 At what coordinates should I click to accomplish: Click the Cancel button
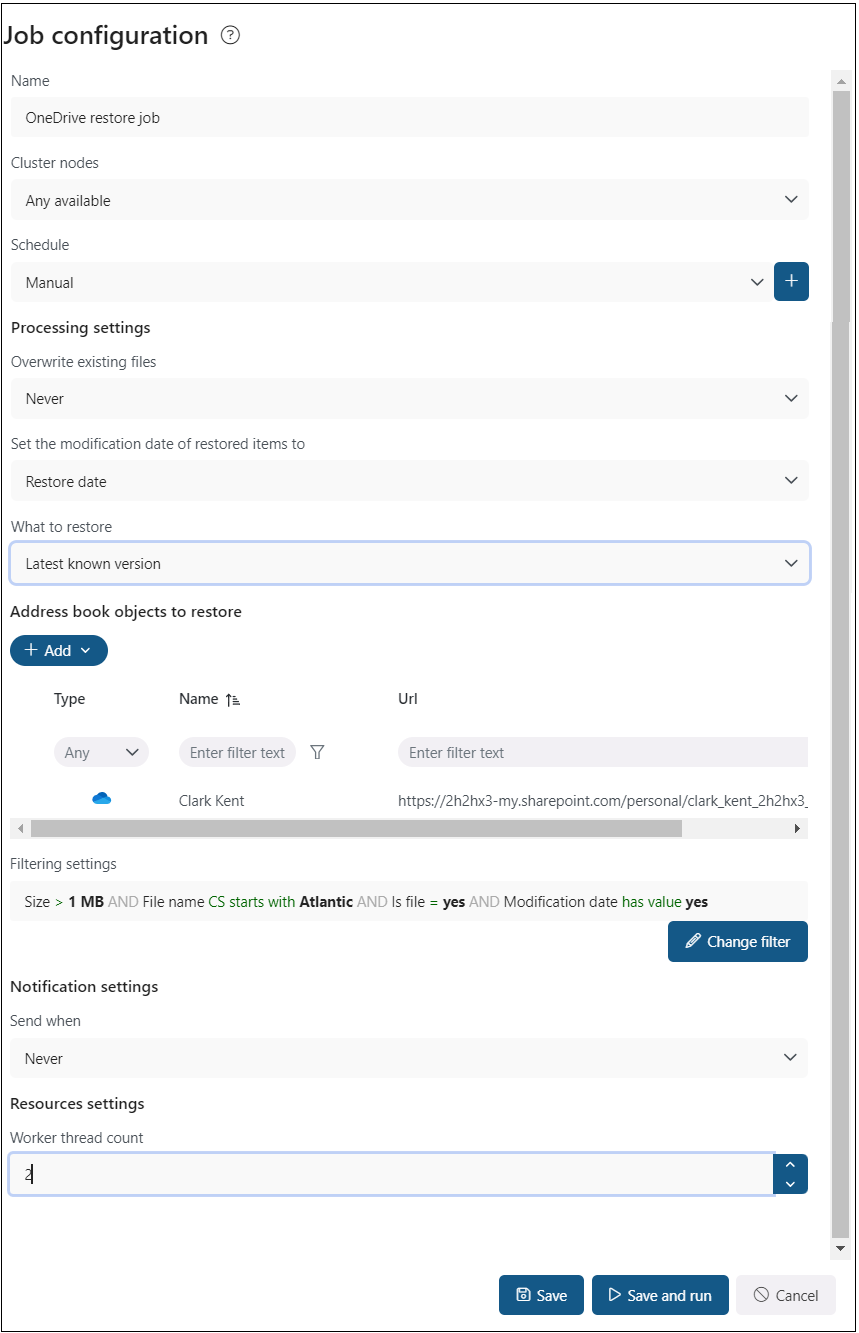(785, 1295)
